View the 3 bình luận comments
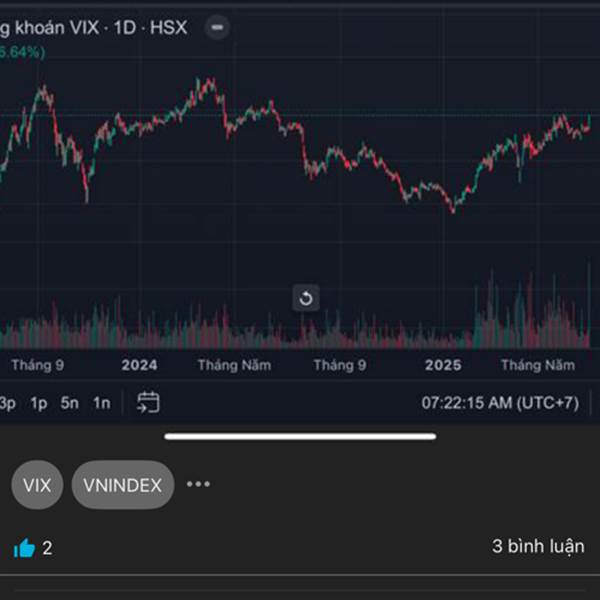600x600 pixels. point(538,546)
